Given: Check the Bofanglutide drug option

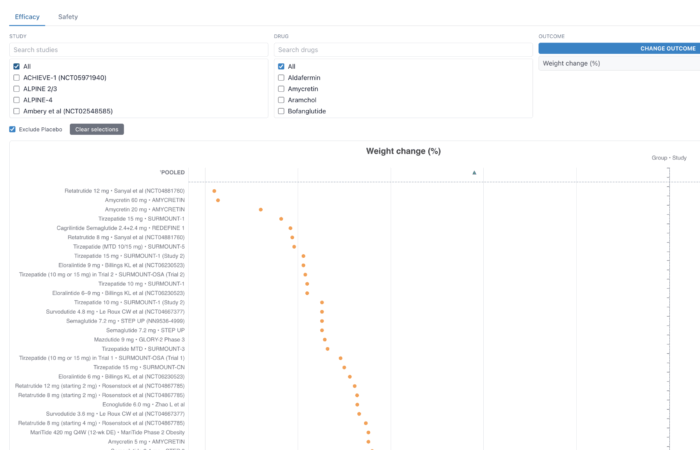Looking at the screenshot, I should point(282,110).
